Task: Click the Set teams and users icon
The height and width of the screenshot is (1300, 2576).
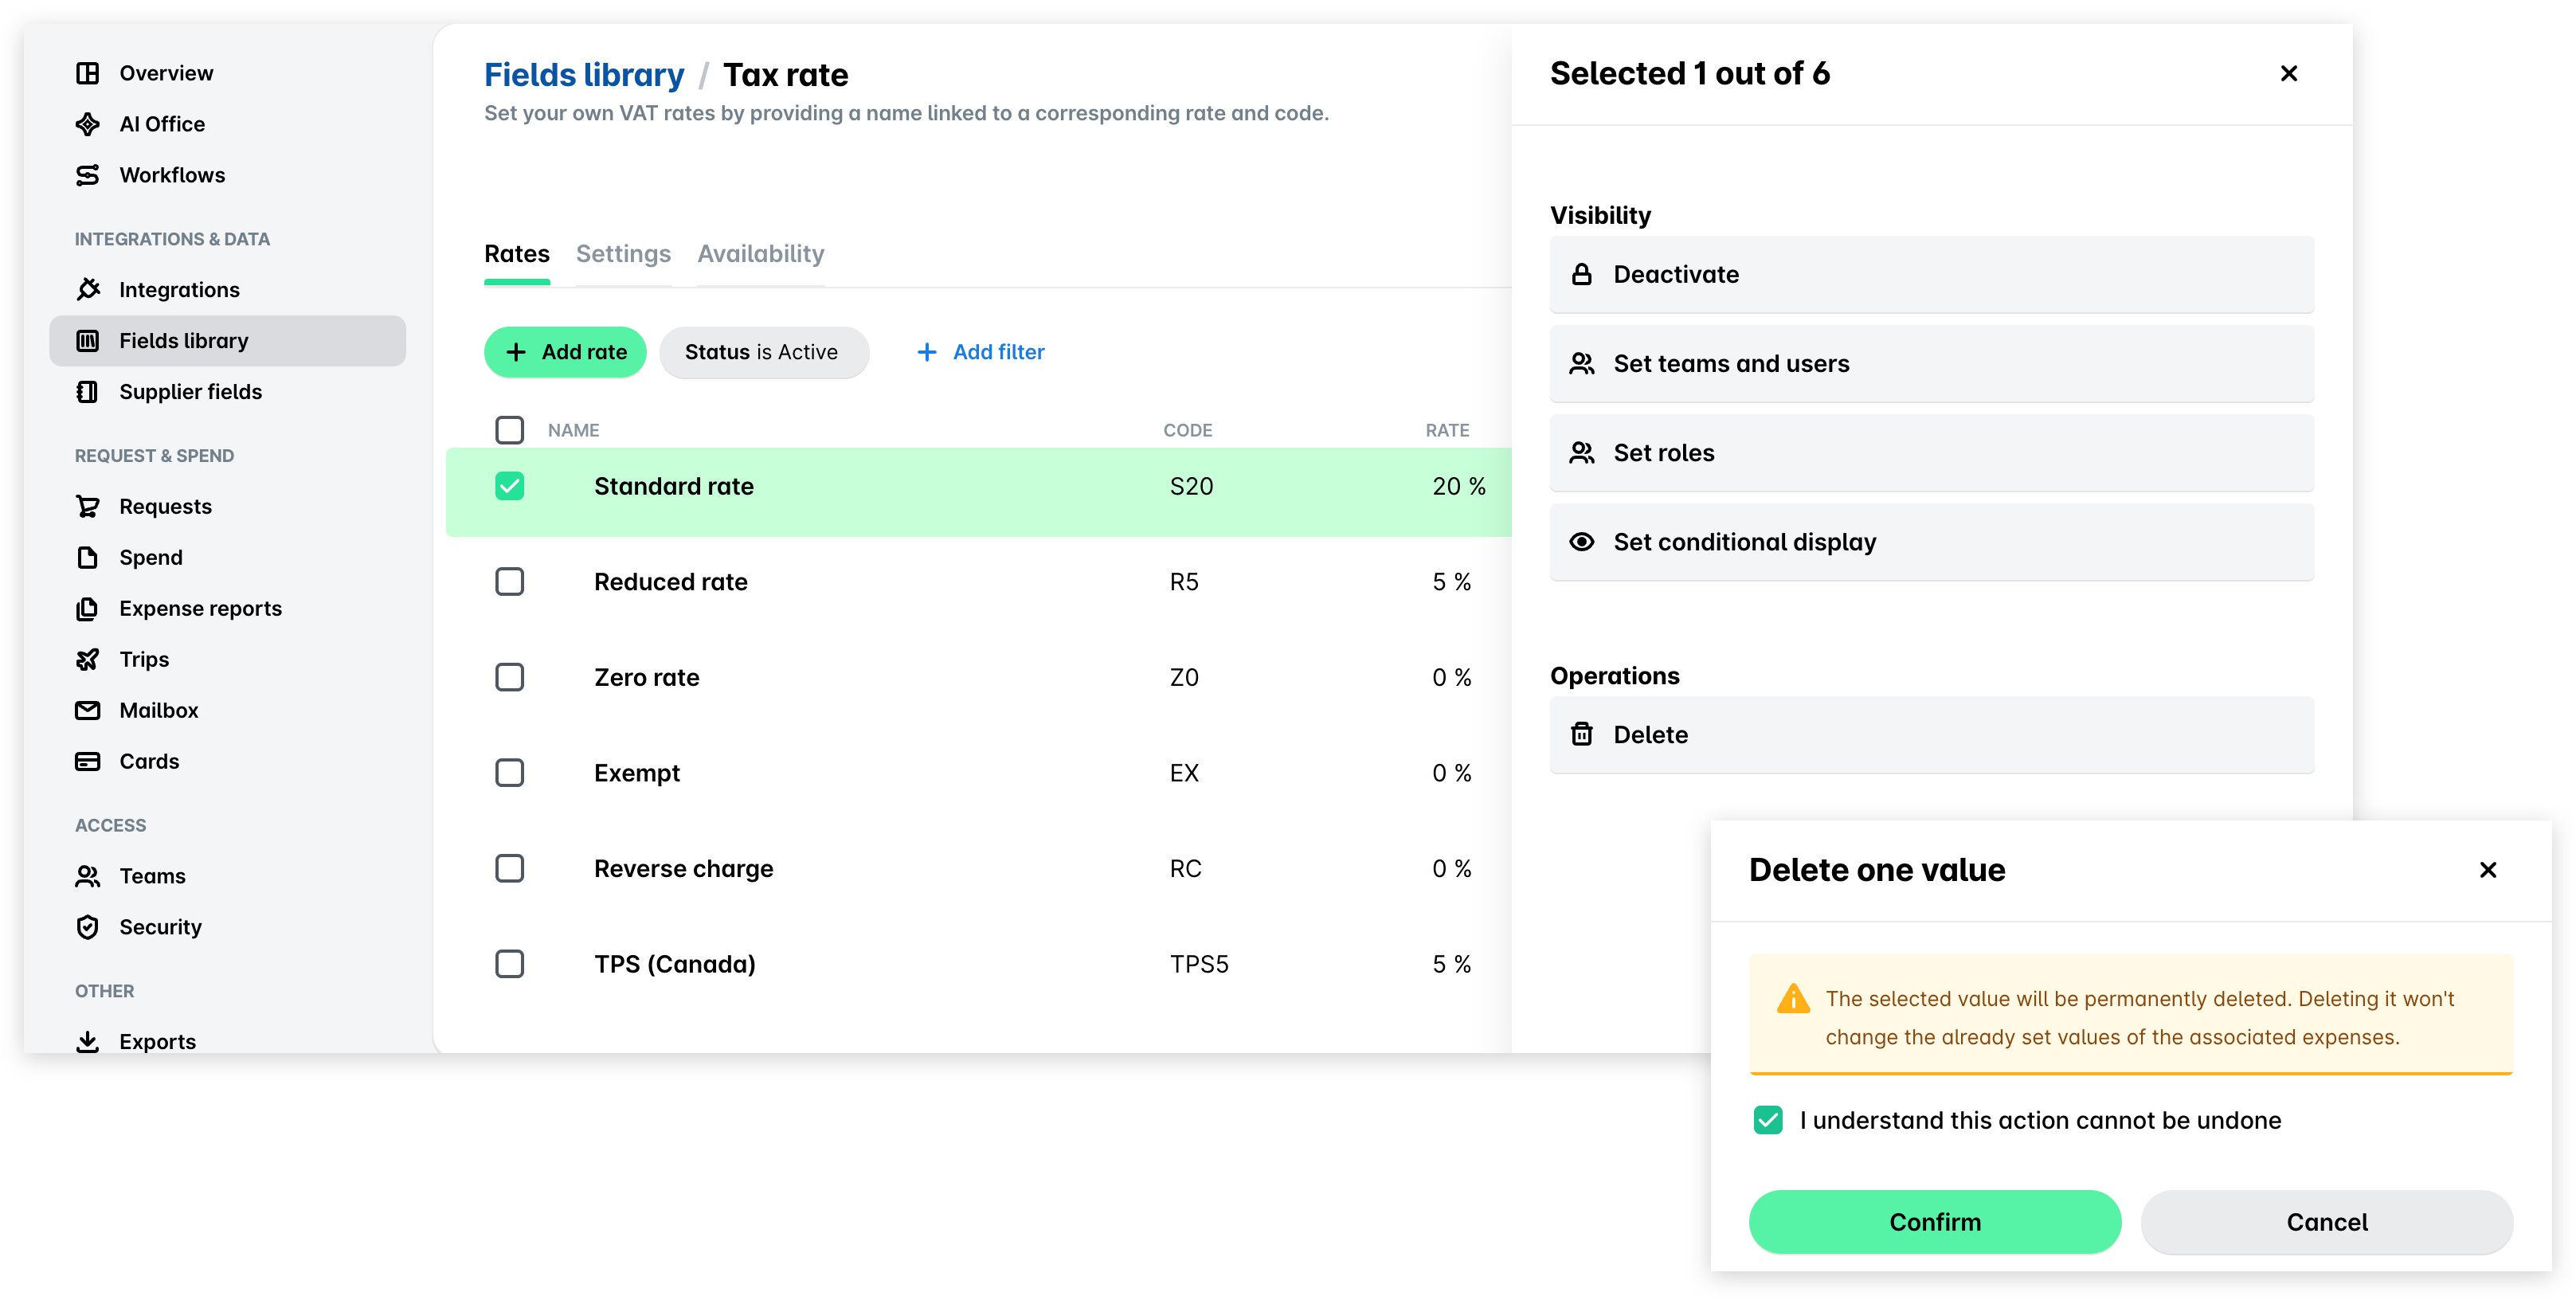Action: pyautogui.click(x=1582, y=363)
